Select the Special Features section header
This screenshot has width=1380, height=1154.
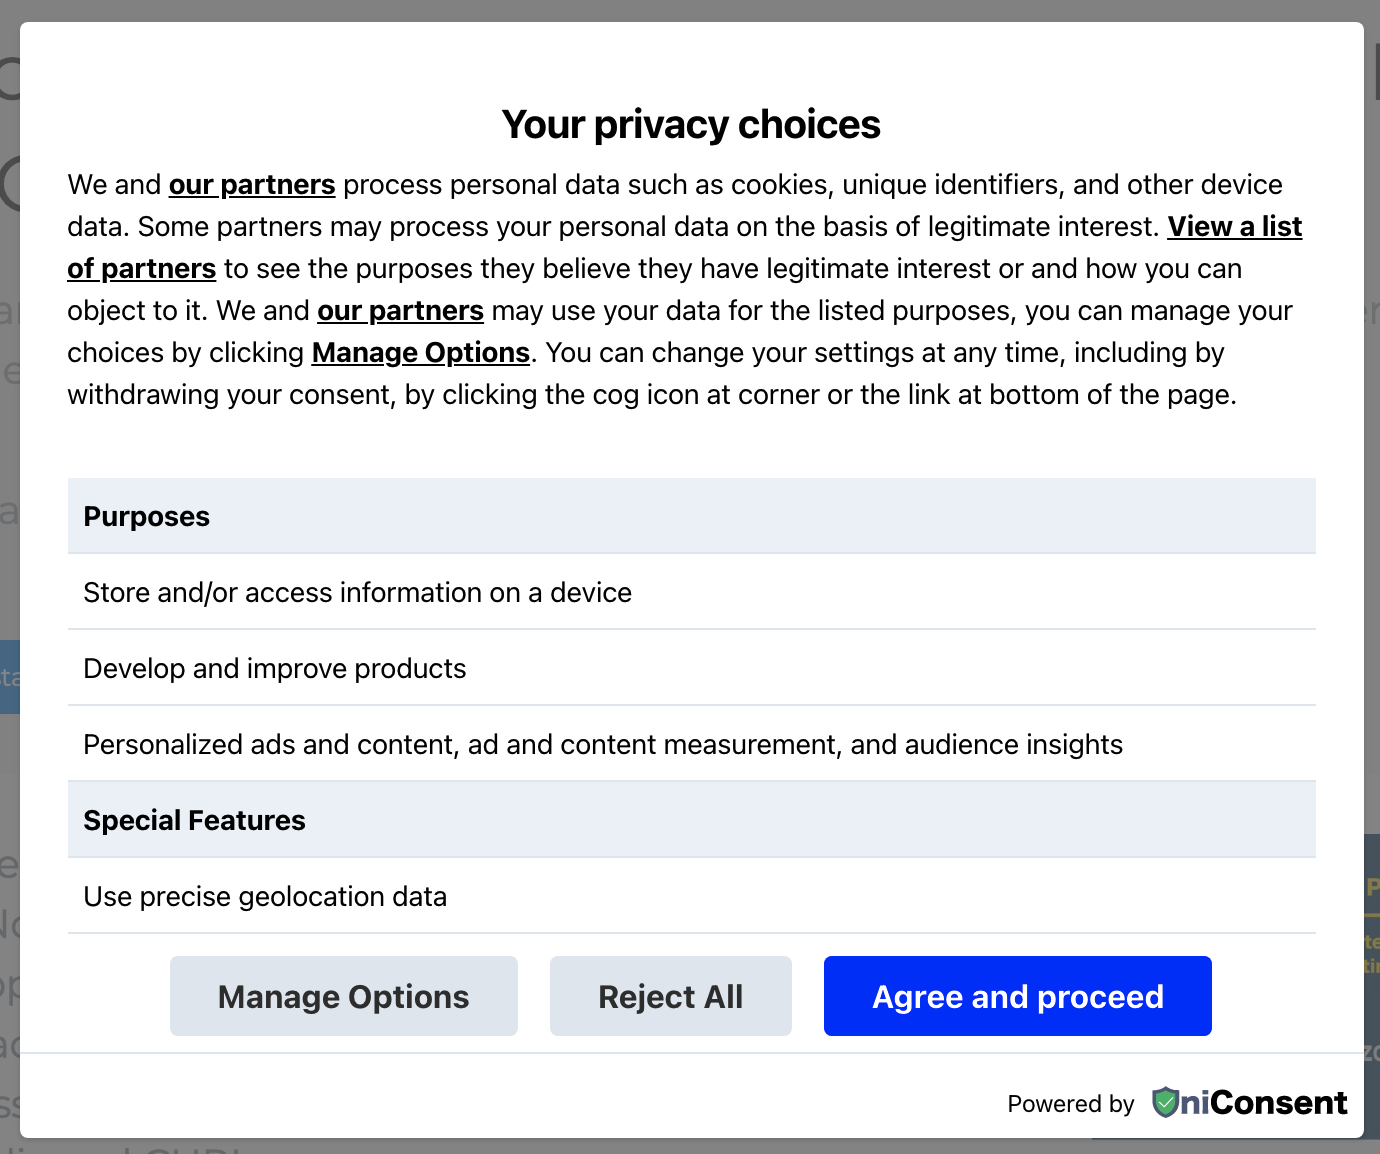coord(195,820)
